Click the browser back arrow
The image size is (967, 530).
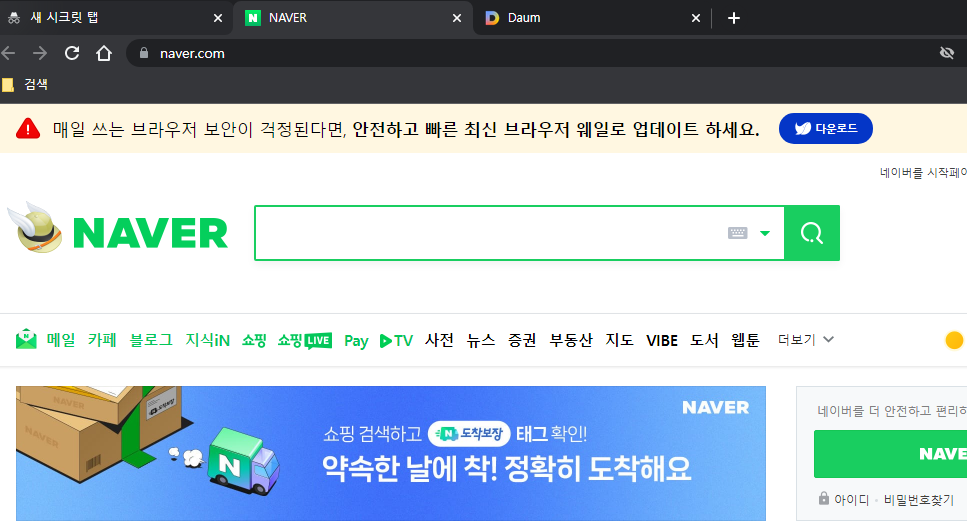click(8, 53)
